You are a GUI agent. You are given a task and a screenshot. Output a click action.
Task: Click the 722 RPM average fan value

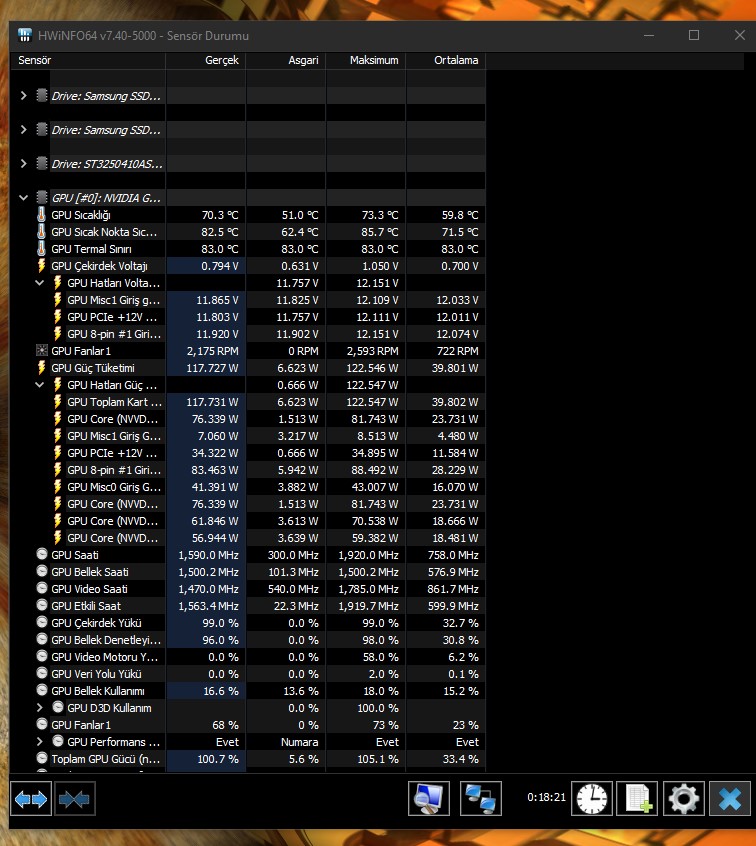click(x=458, y=351)
